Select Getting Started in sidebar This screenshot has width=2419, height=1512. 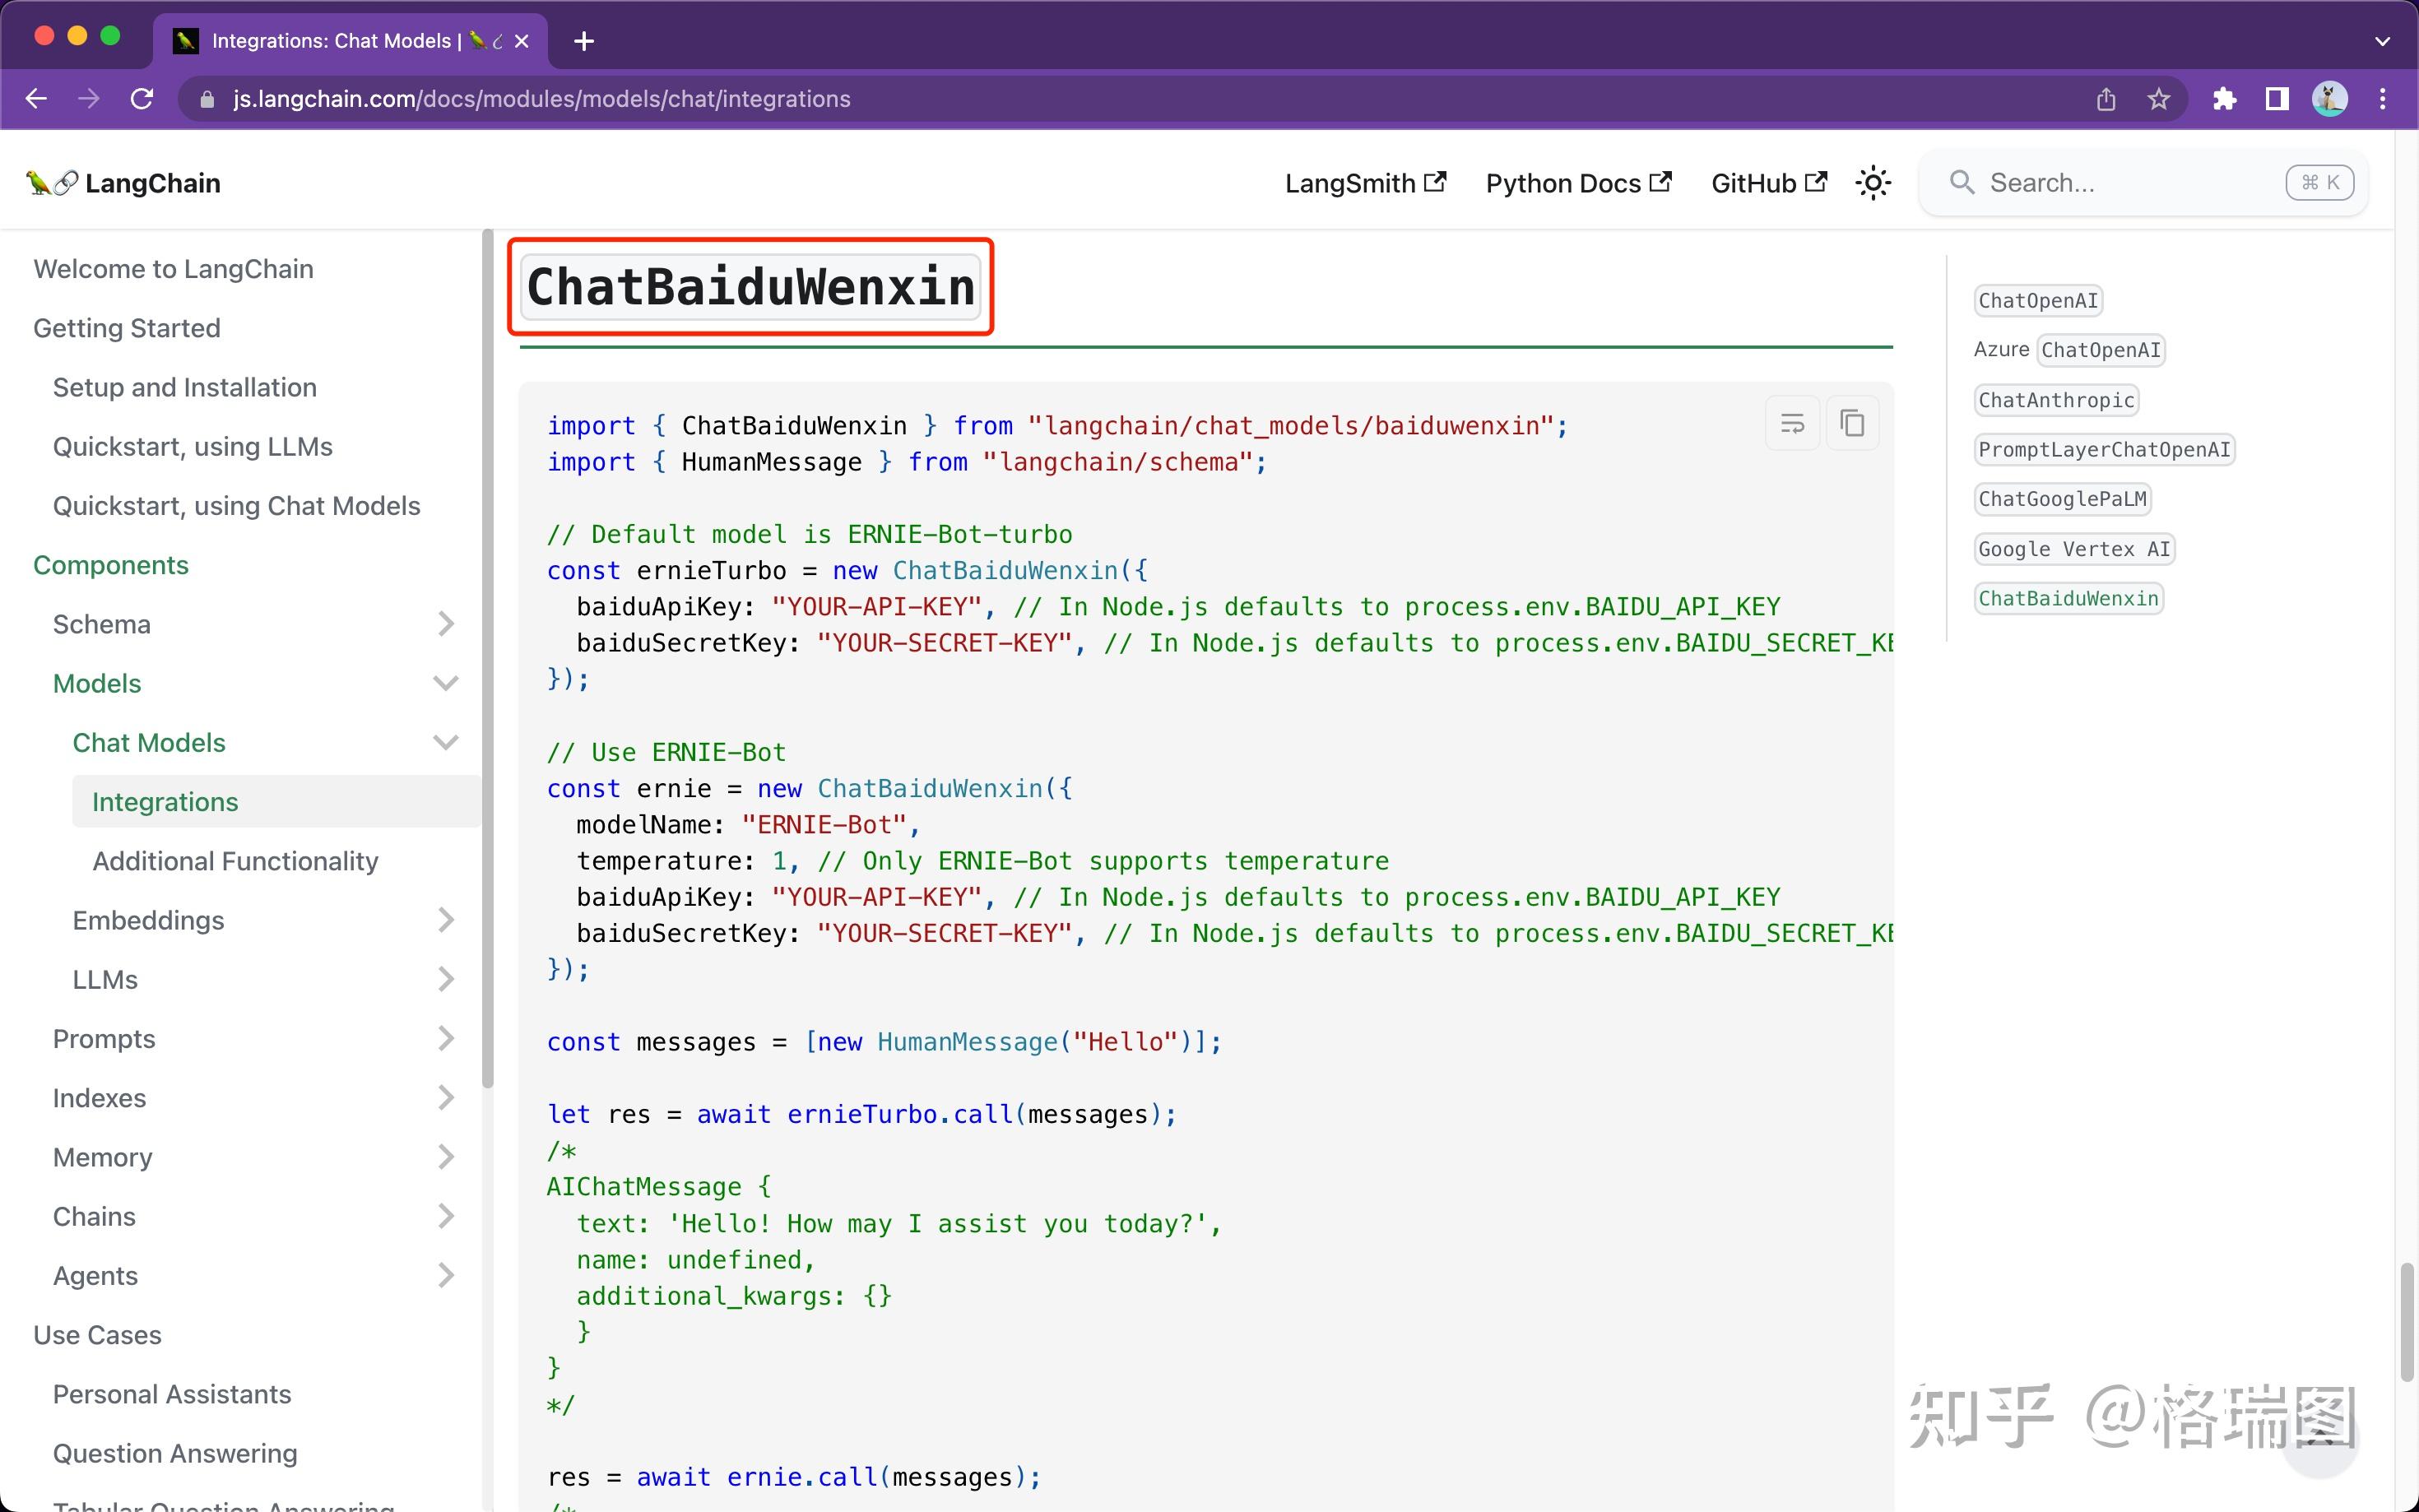(x=127, y=328)
